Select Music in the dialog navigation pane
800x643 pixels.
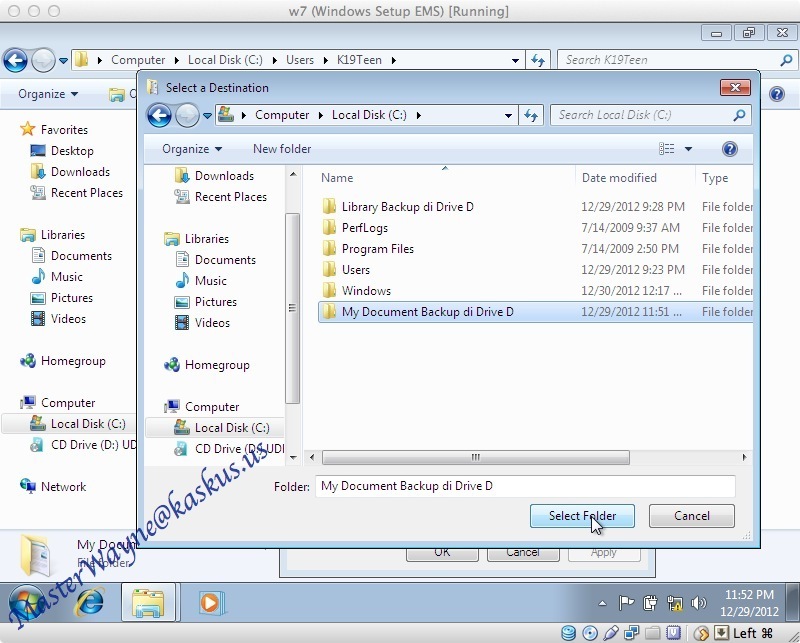tap(201, 281)
